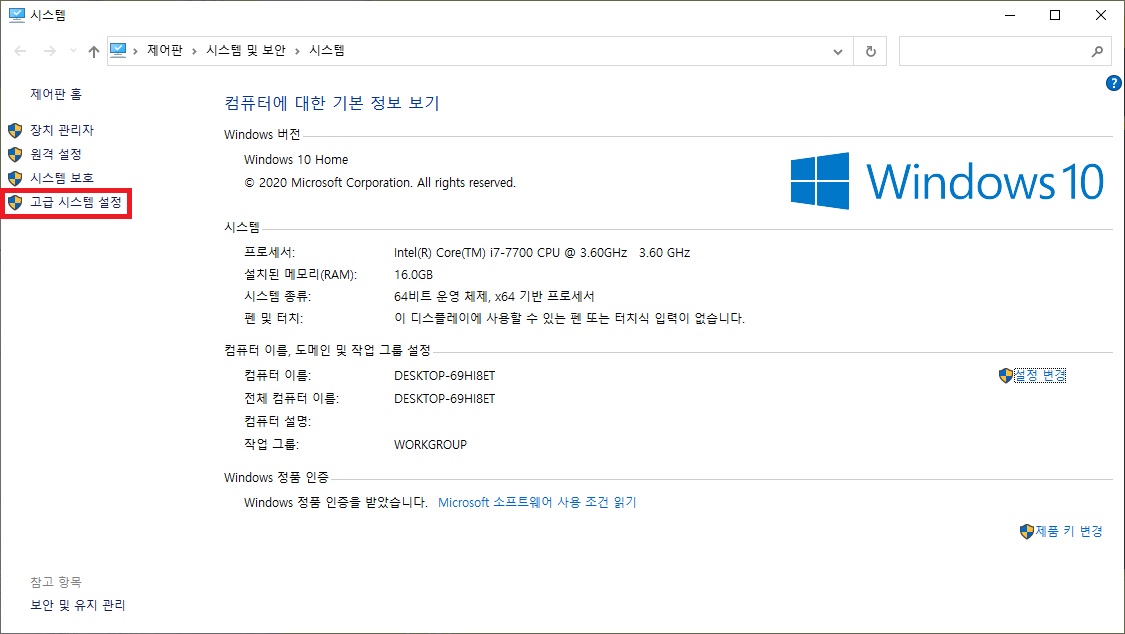Click the 제품 키 변경 link
Viewport: 1125px width, 634px height.
[x=1068, y=531]
